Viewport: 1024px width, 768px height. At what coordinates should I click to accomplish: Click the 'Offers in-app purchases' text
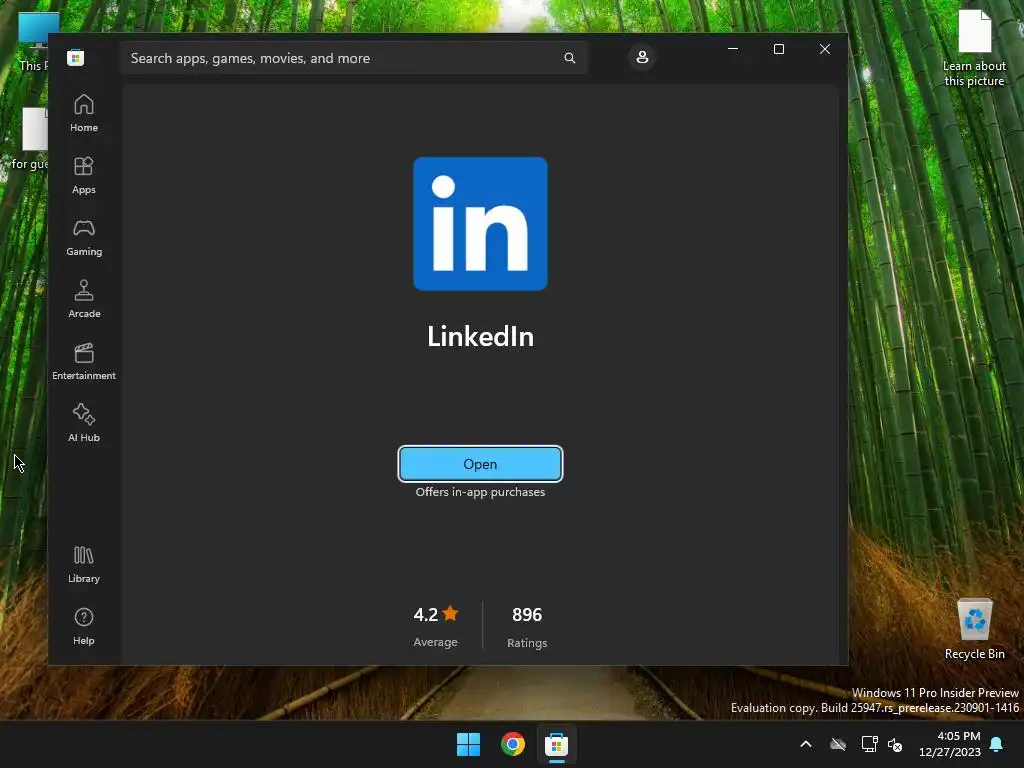pyautogui.click(x=480, y=492)
